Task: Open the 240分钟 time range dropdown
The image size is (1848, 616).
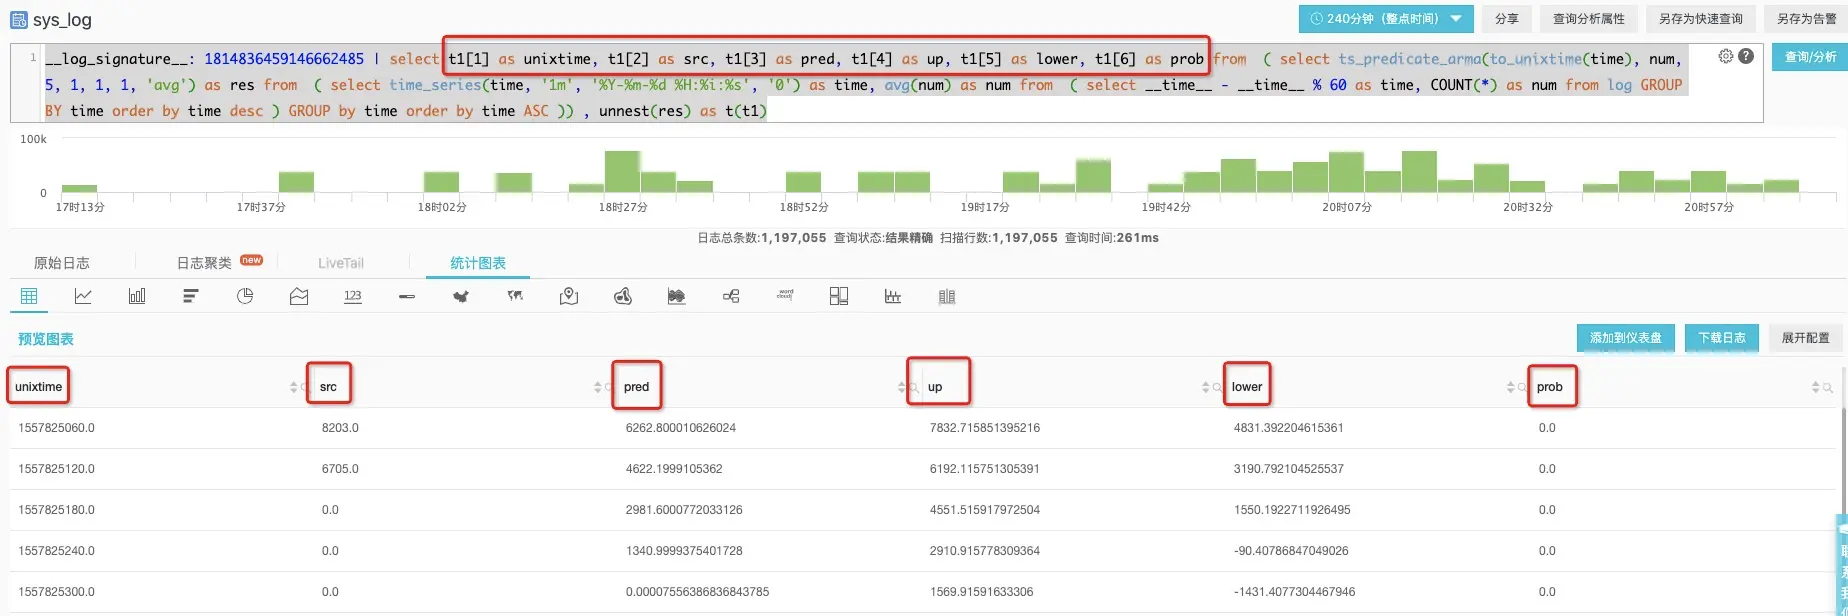Action: (1386, 18)
